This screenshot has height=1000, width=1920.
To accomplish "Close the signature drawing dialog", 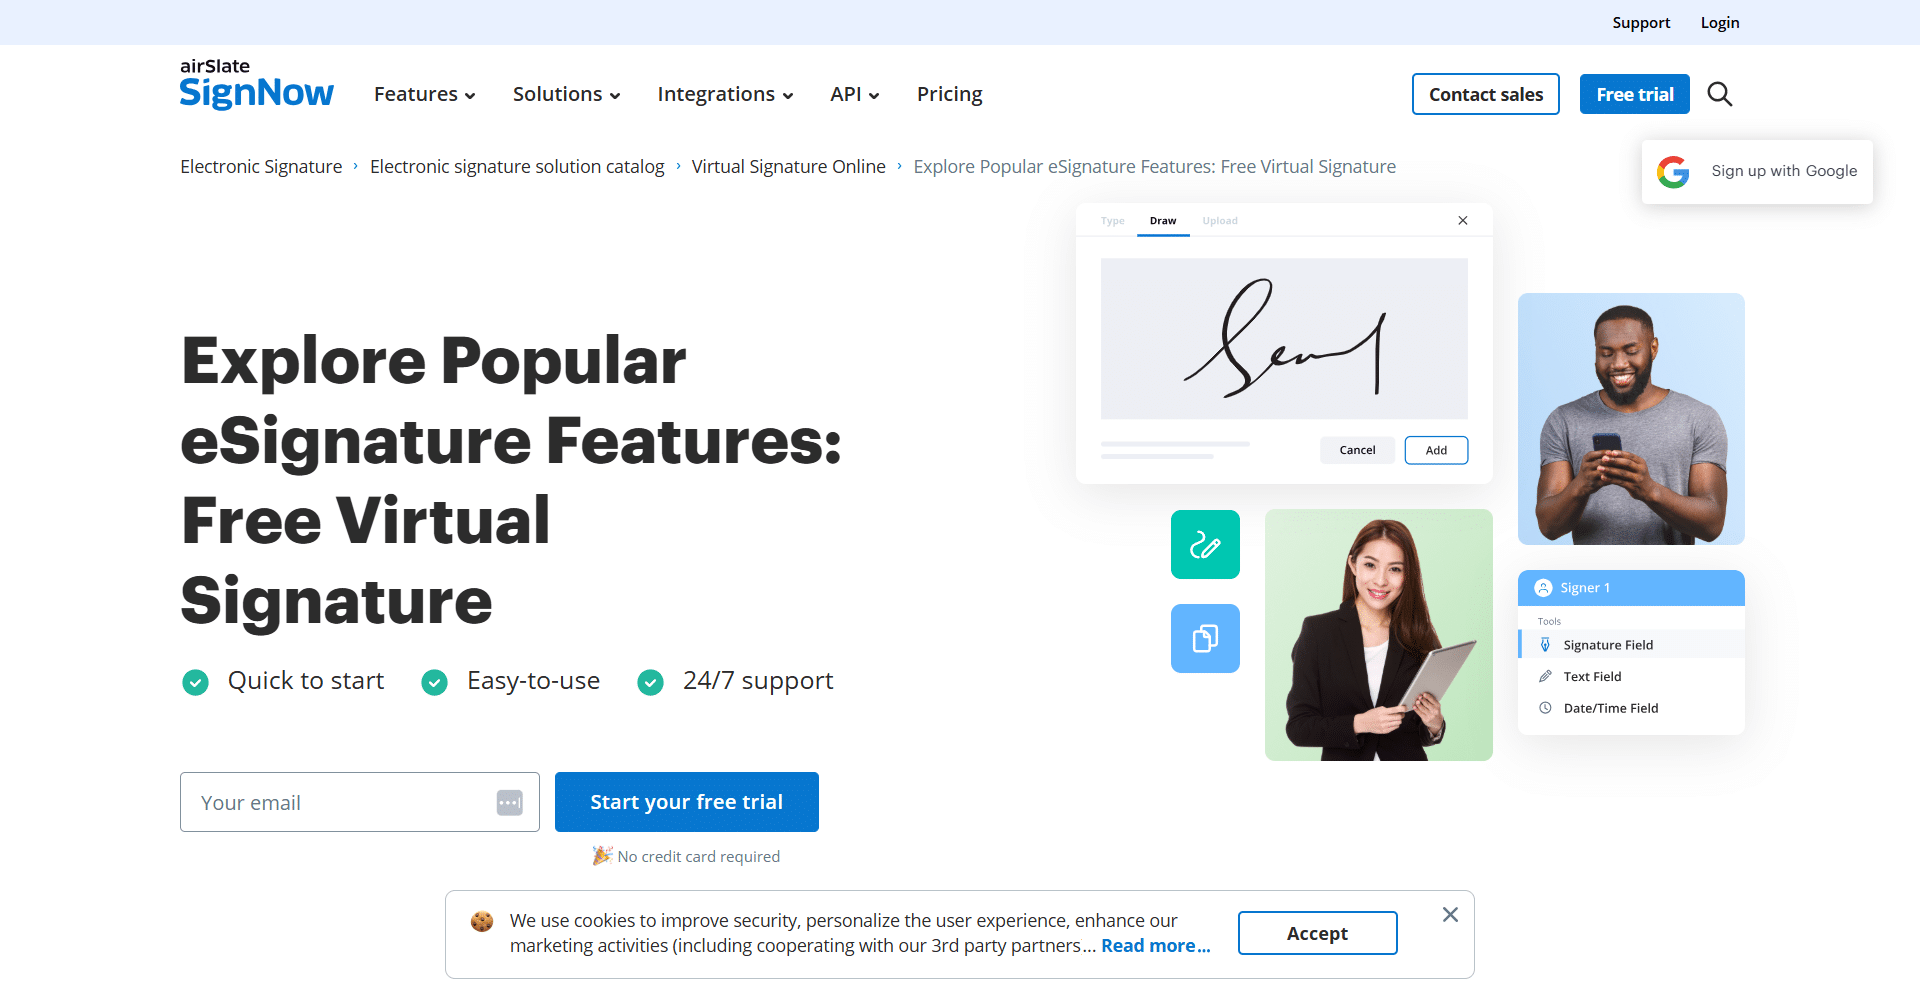I will 1463,220.
